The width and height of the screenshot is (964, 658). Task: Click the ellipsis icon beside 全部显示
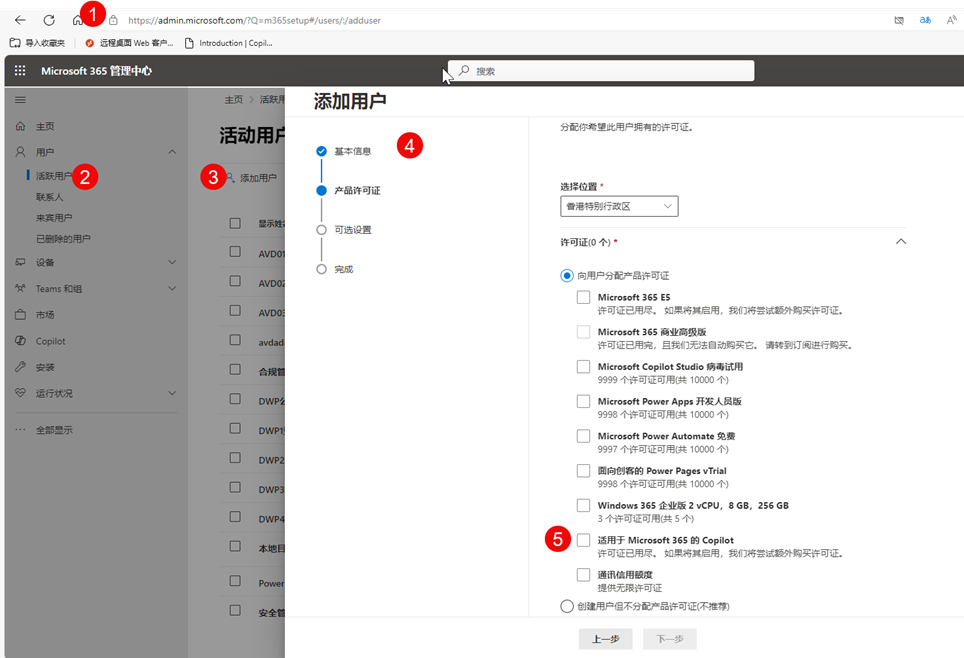tap(20, 430)
